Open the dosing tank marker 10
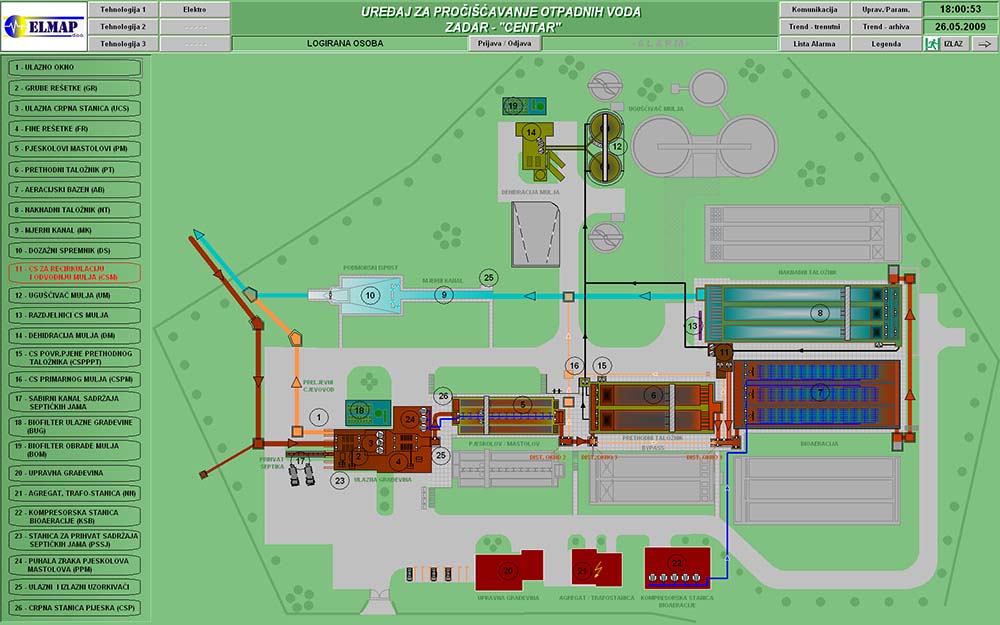The height and width of the screenshot is (625, 1000). coord(369,295)
